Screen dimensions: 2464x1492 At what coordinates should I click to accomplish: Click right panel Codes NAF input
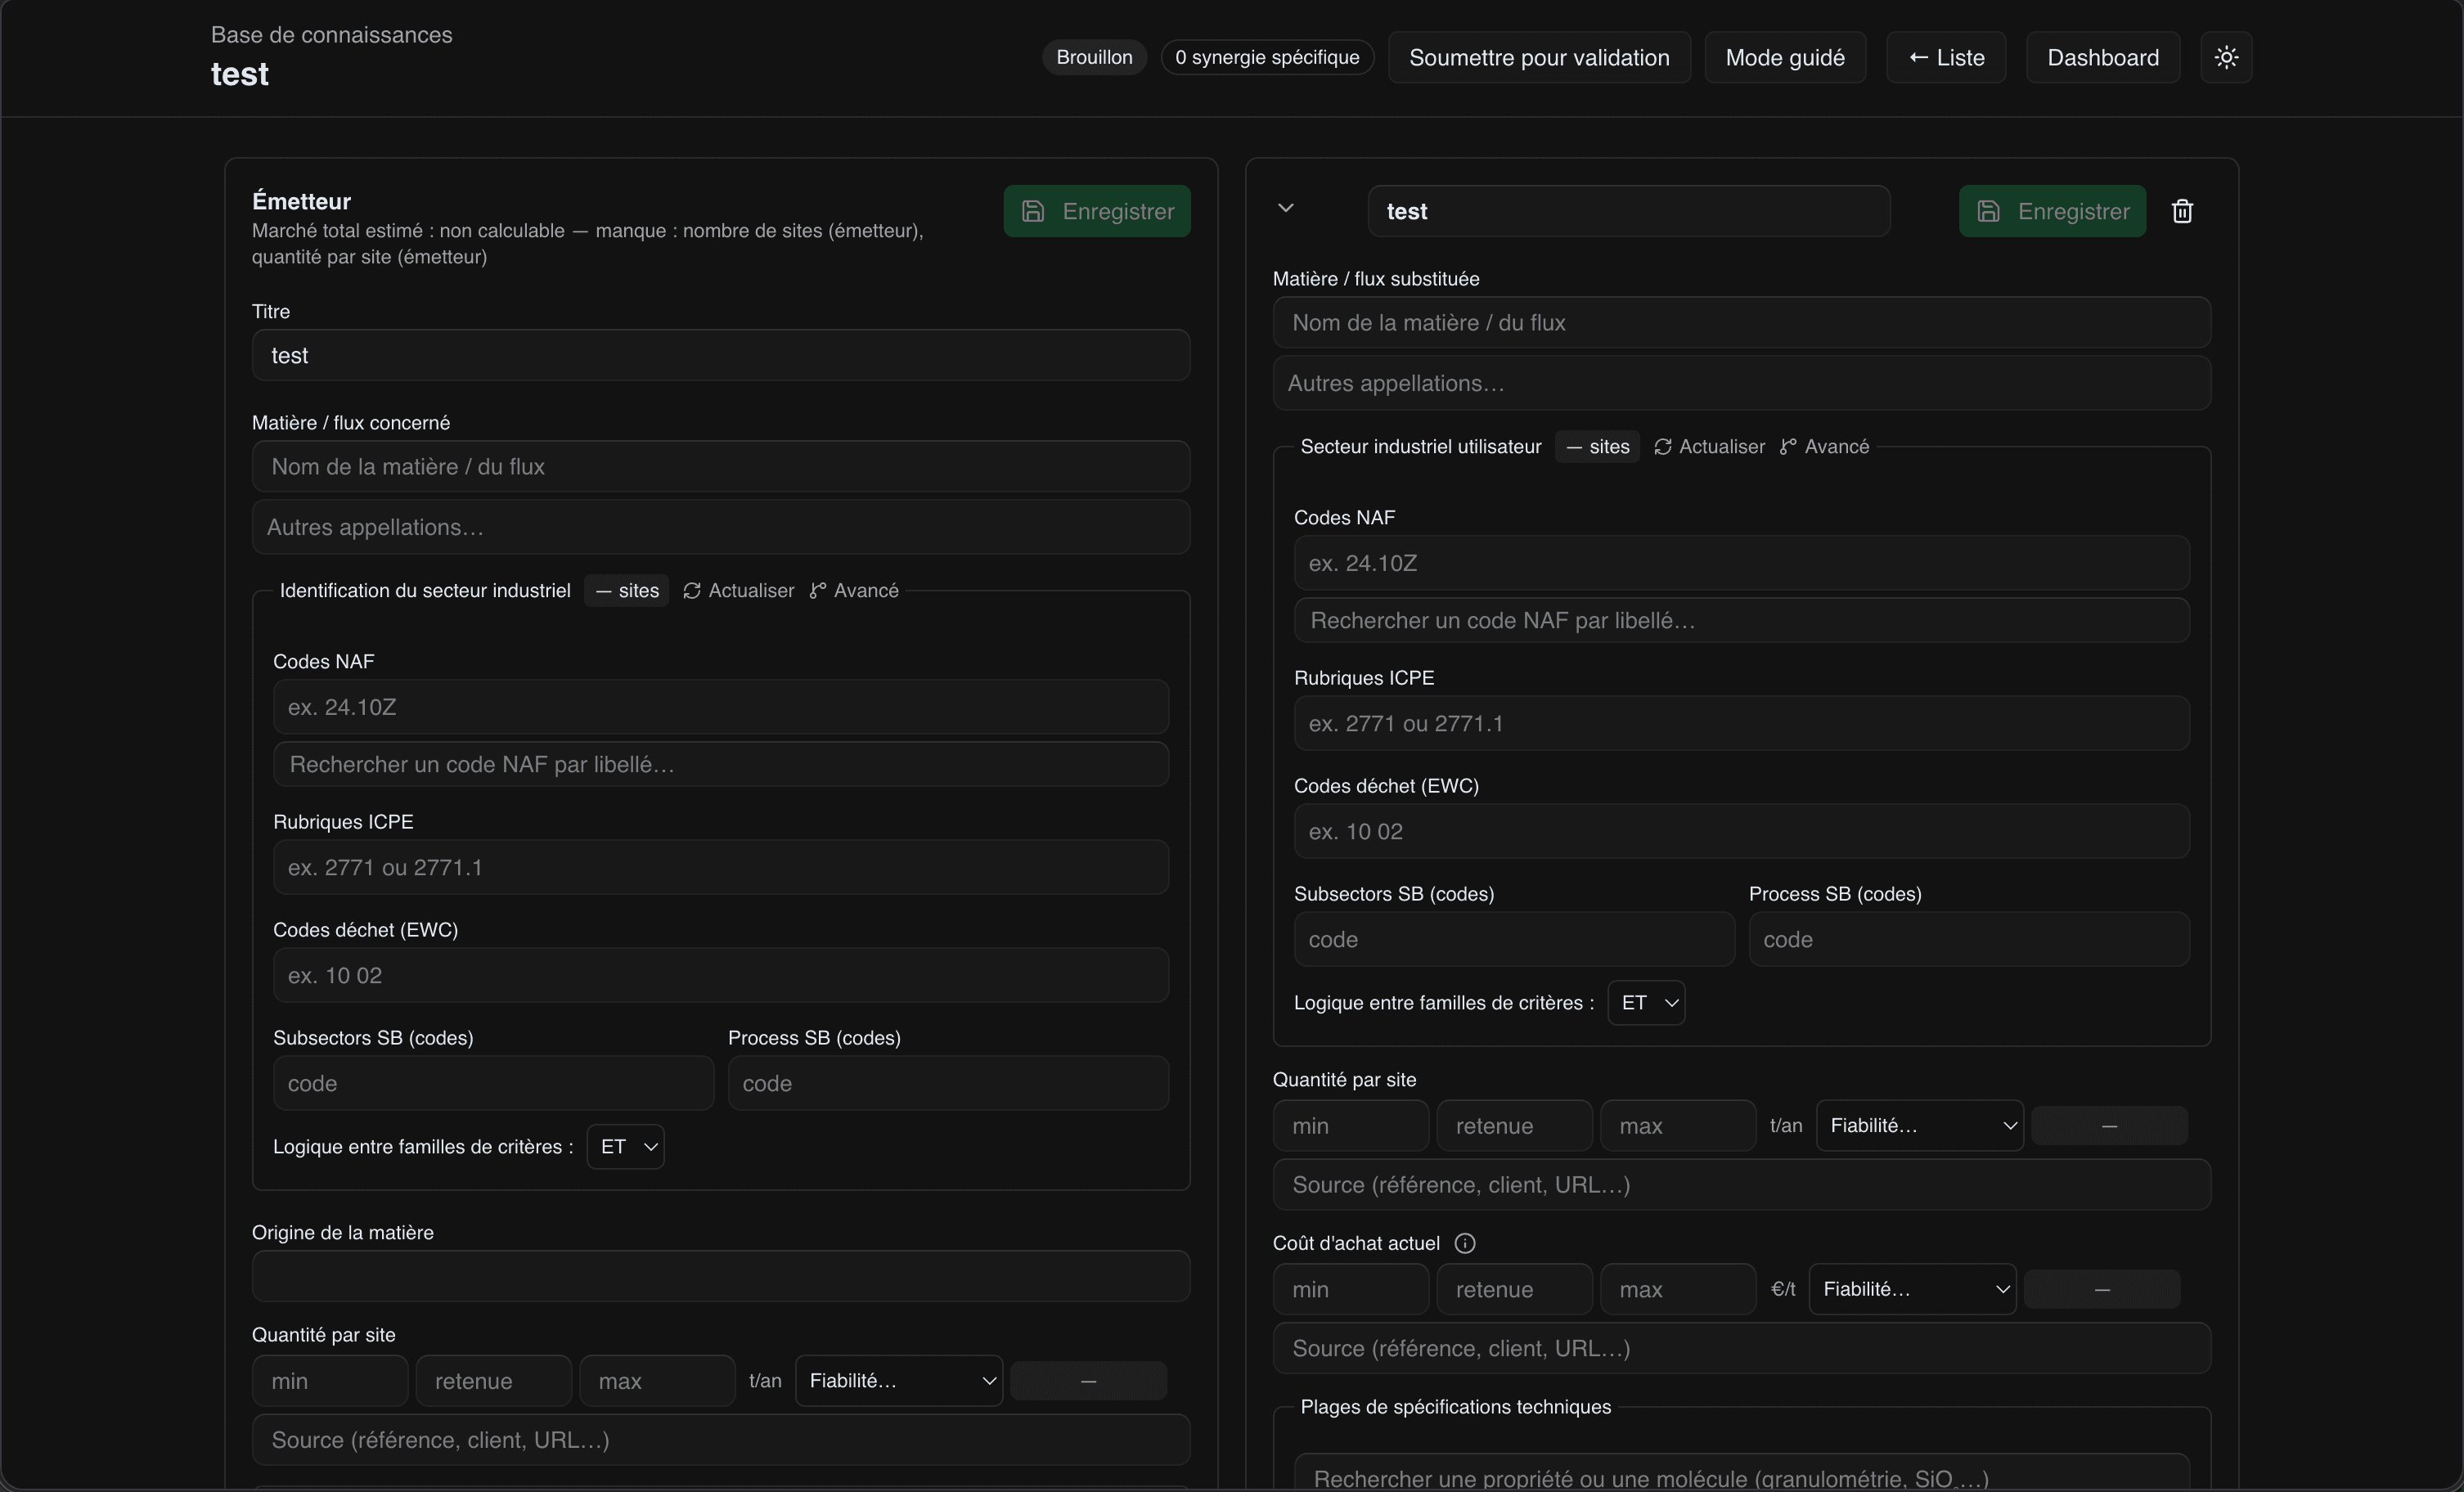click(1742, 563)
